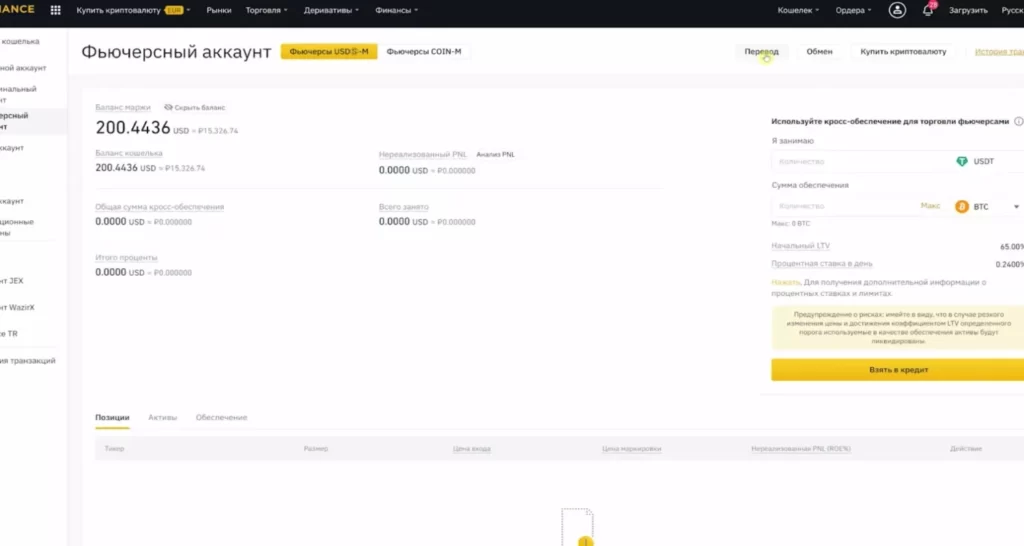Click the Макс link in collateral field
The image size is (1024, 546).
(930, 206)
